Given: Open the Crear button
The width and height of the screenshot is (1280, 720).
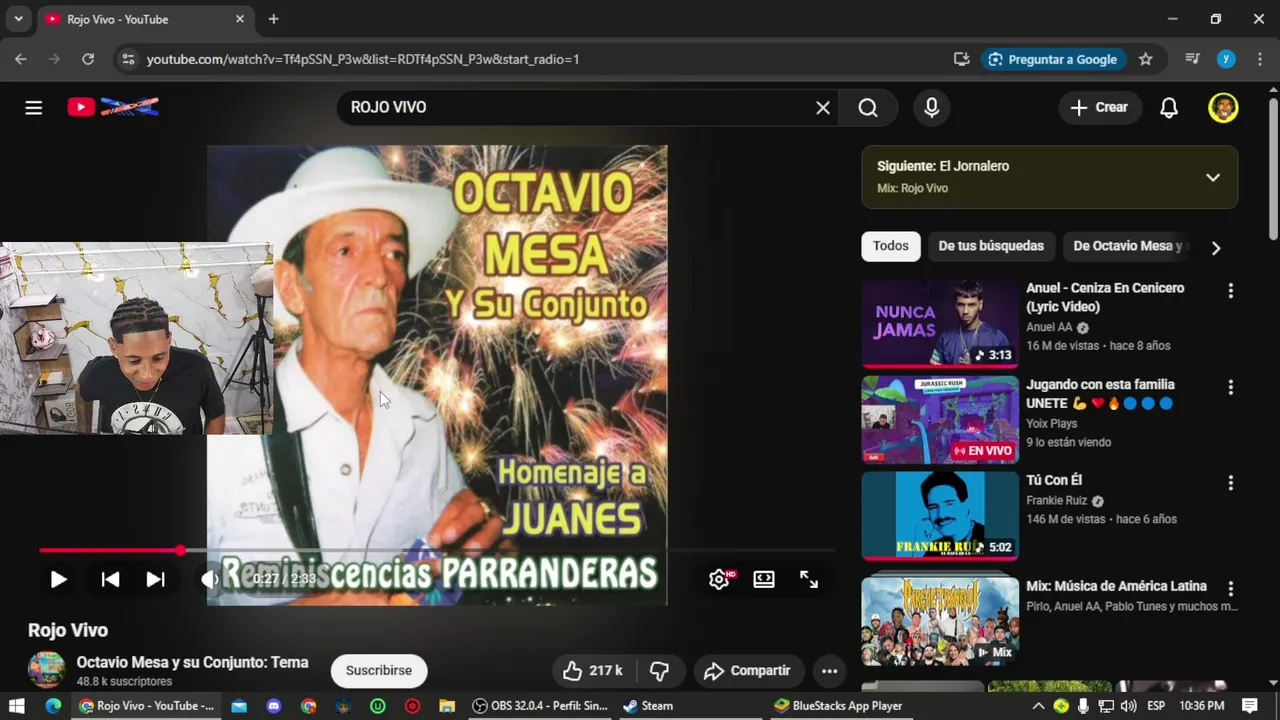Looking at the screenshot, I should pyautogui.click(x=1100, y=108).
